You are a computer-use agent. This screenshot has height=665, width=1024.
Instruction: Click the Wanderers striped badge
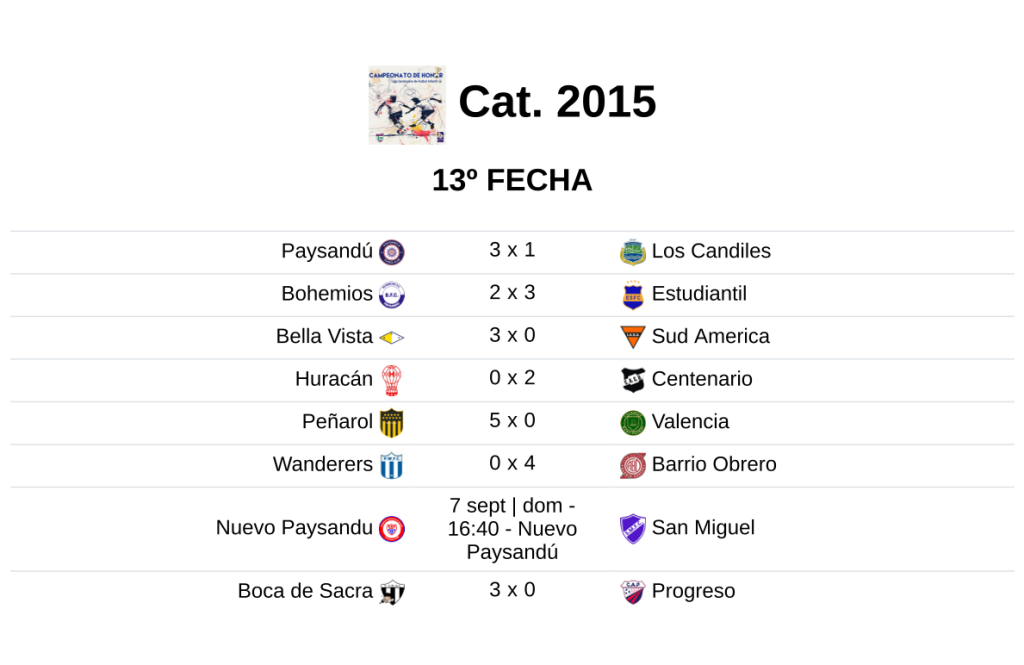click(392, 465)
